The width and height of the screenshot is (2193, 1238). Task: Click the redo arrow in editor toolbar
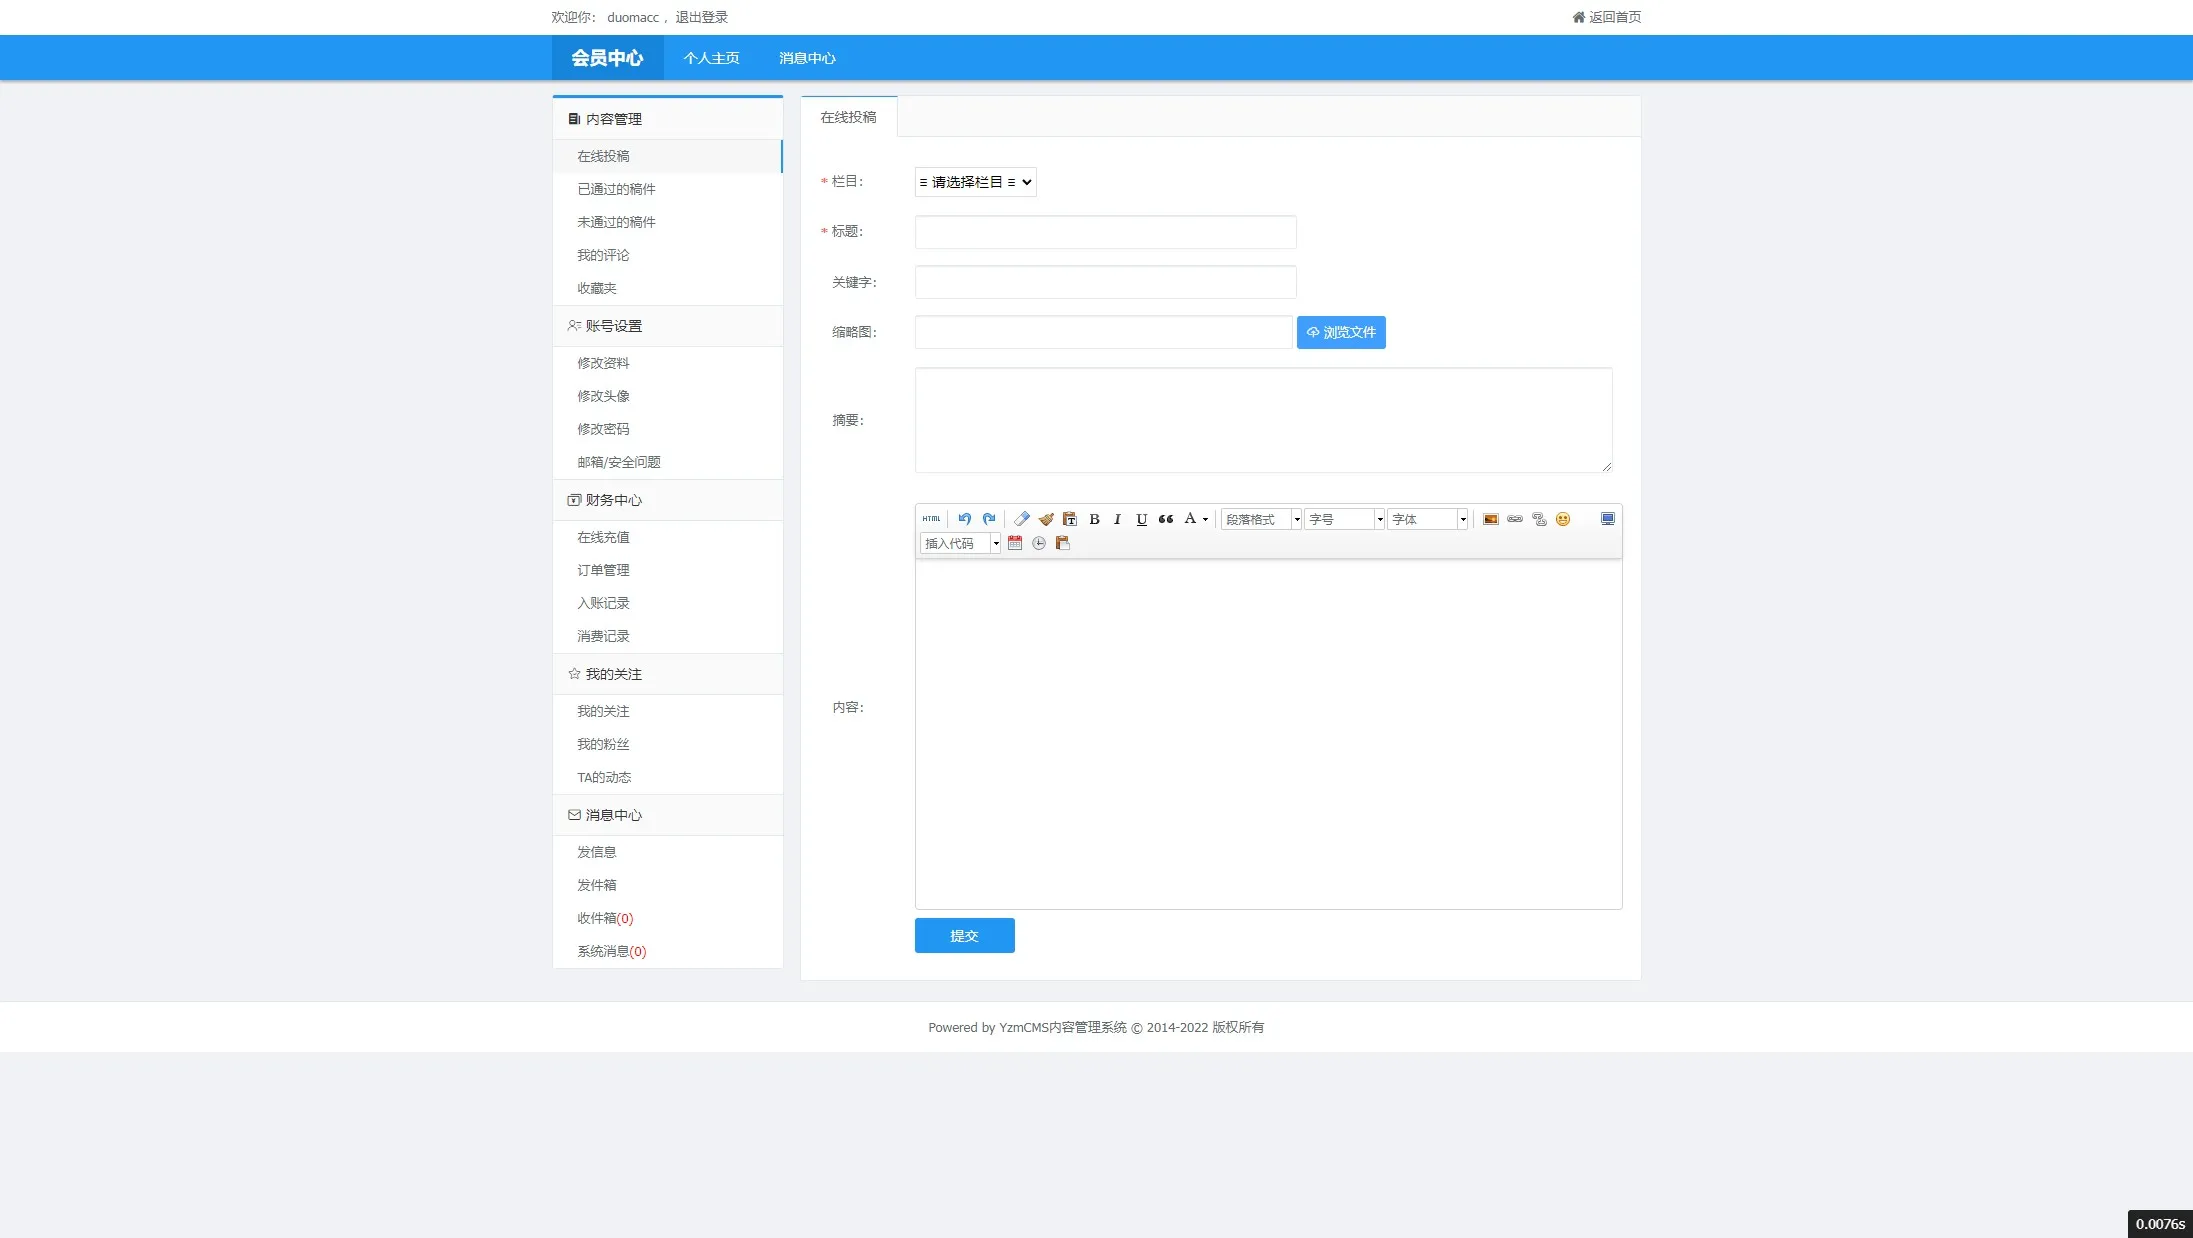point(989,519)
